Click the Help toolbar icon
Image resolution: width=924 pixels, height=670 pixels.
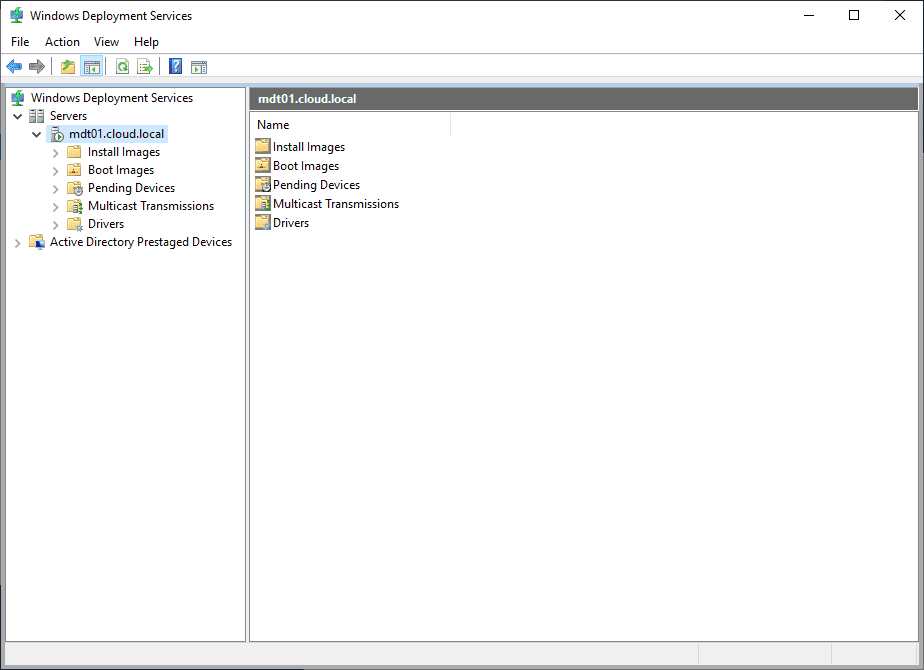tap(175, 67)
